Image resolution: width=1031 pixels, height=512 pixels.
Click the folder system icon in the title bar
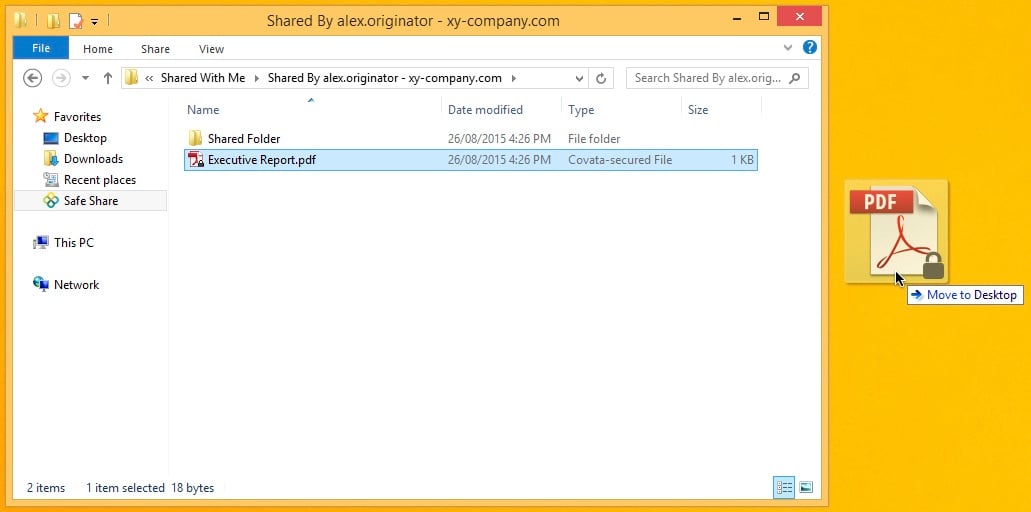coord(20,20)
